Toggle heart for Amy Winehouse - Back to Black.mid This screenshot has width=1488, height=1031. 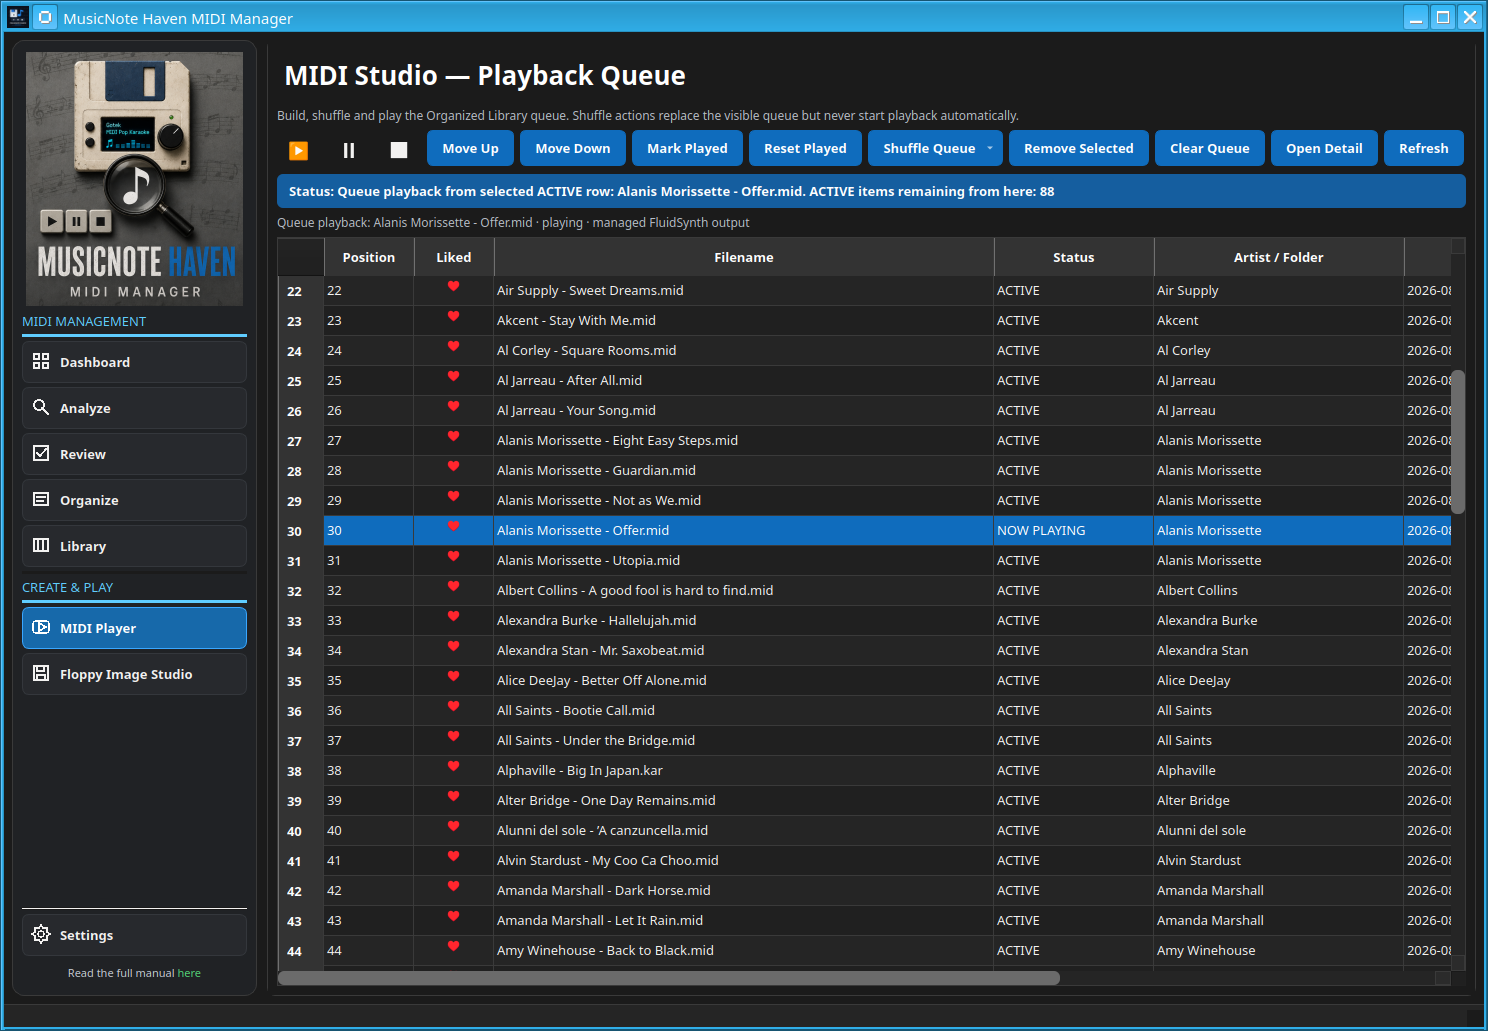pos(453,947)
